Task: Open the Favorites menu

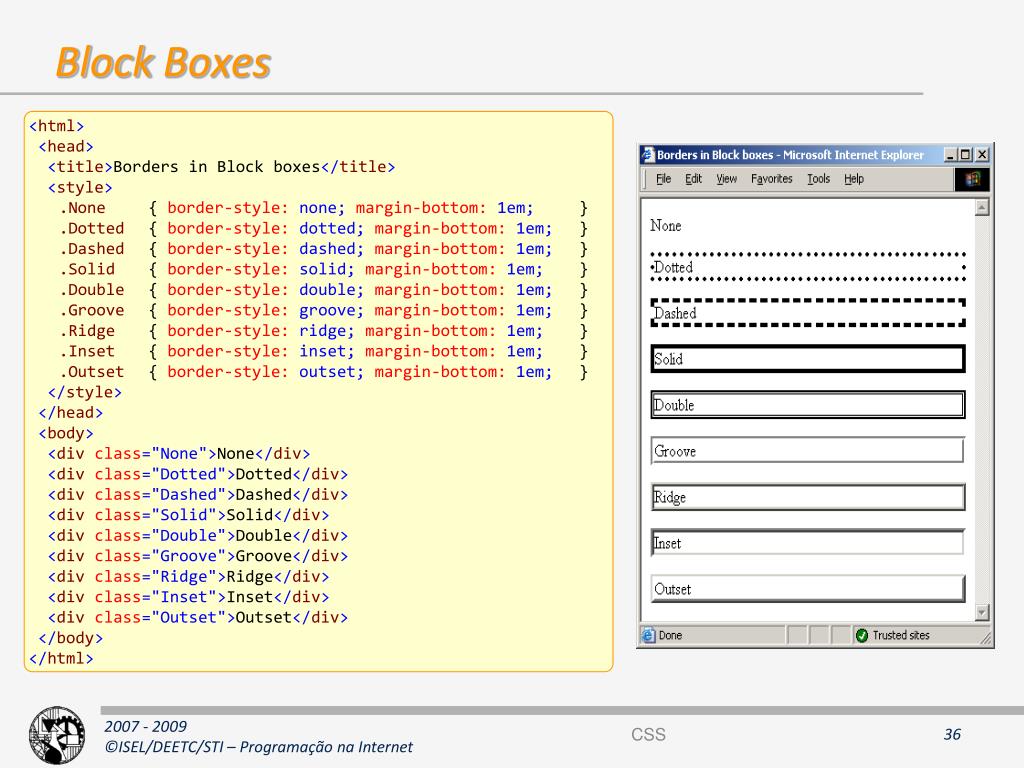Action: pos(771,179)
